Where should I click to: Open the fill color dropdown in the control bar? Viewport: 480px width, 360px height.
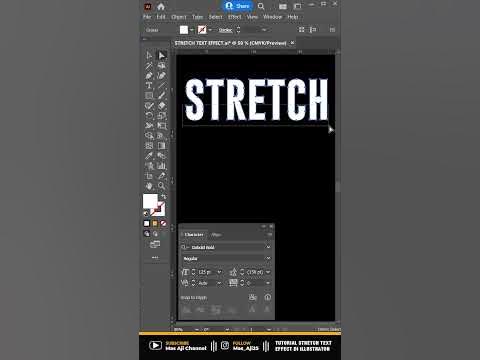(192, 30)
